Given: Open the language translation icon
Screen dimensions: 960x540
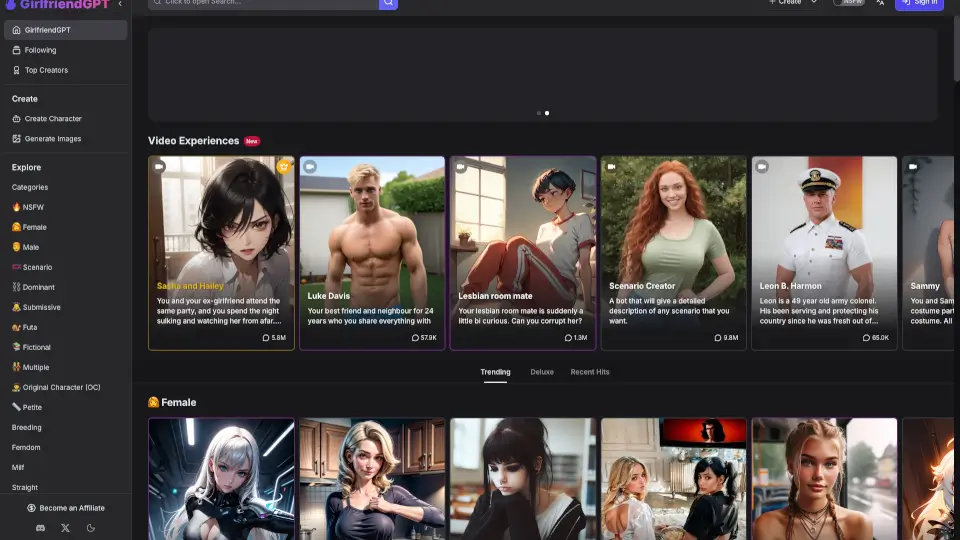Looking at the screenshot, I should point(880,3).
